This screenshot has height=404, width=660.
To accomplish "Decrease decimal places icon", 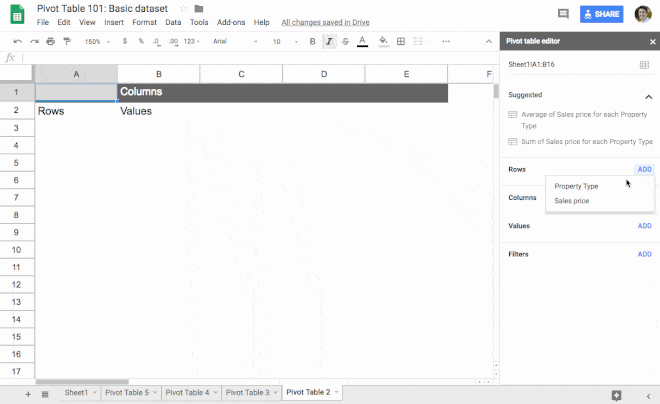I will [157, 42].
